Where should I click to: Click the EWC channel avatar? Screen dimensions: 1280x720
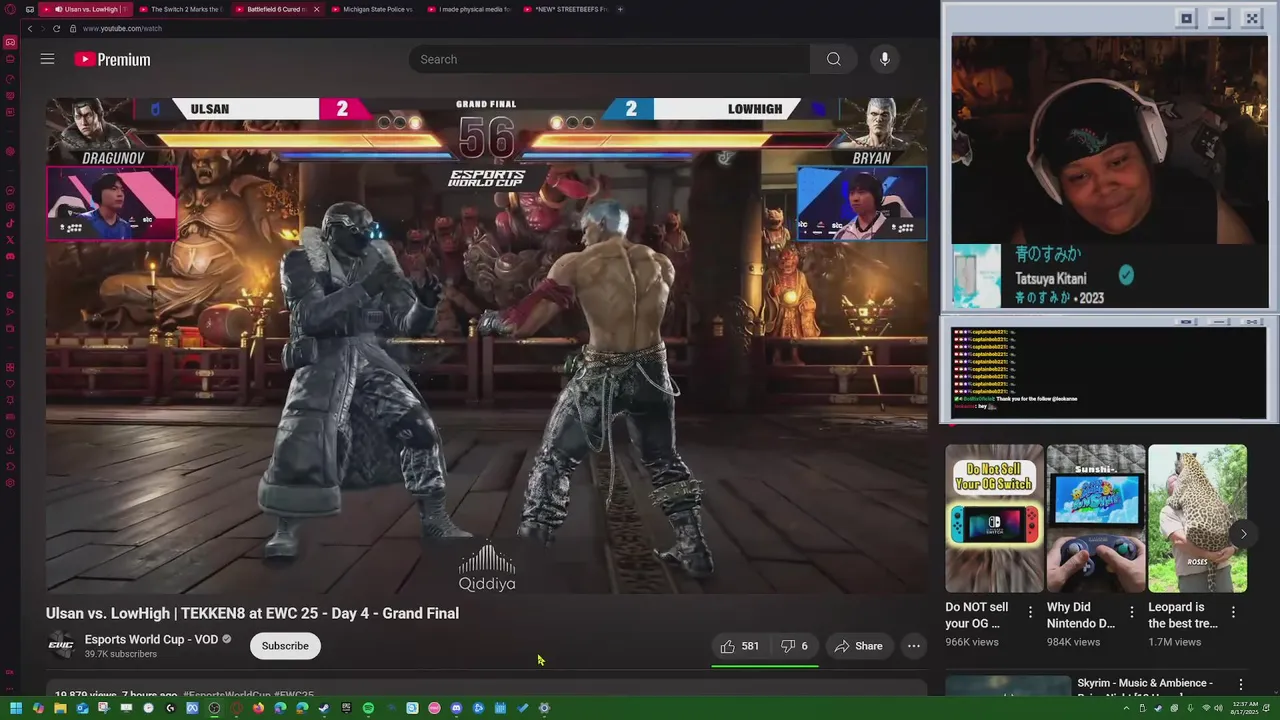coord(61,646)
